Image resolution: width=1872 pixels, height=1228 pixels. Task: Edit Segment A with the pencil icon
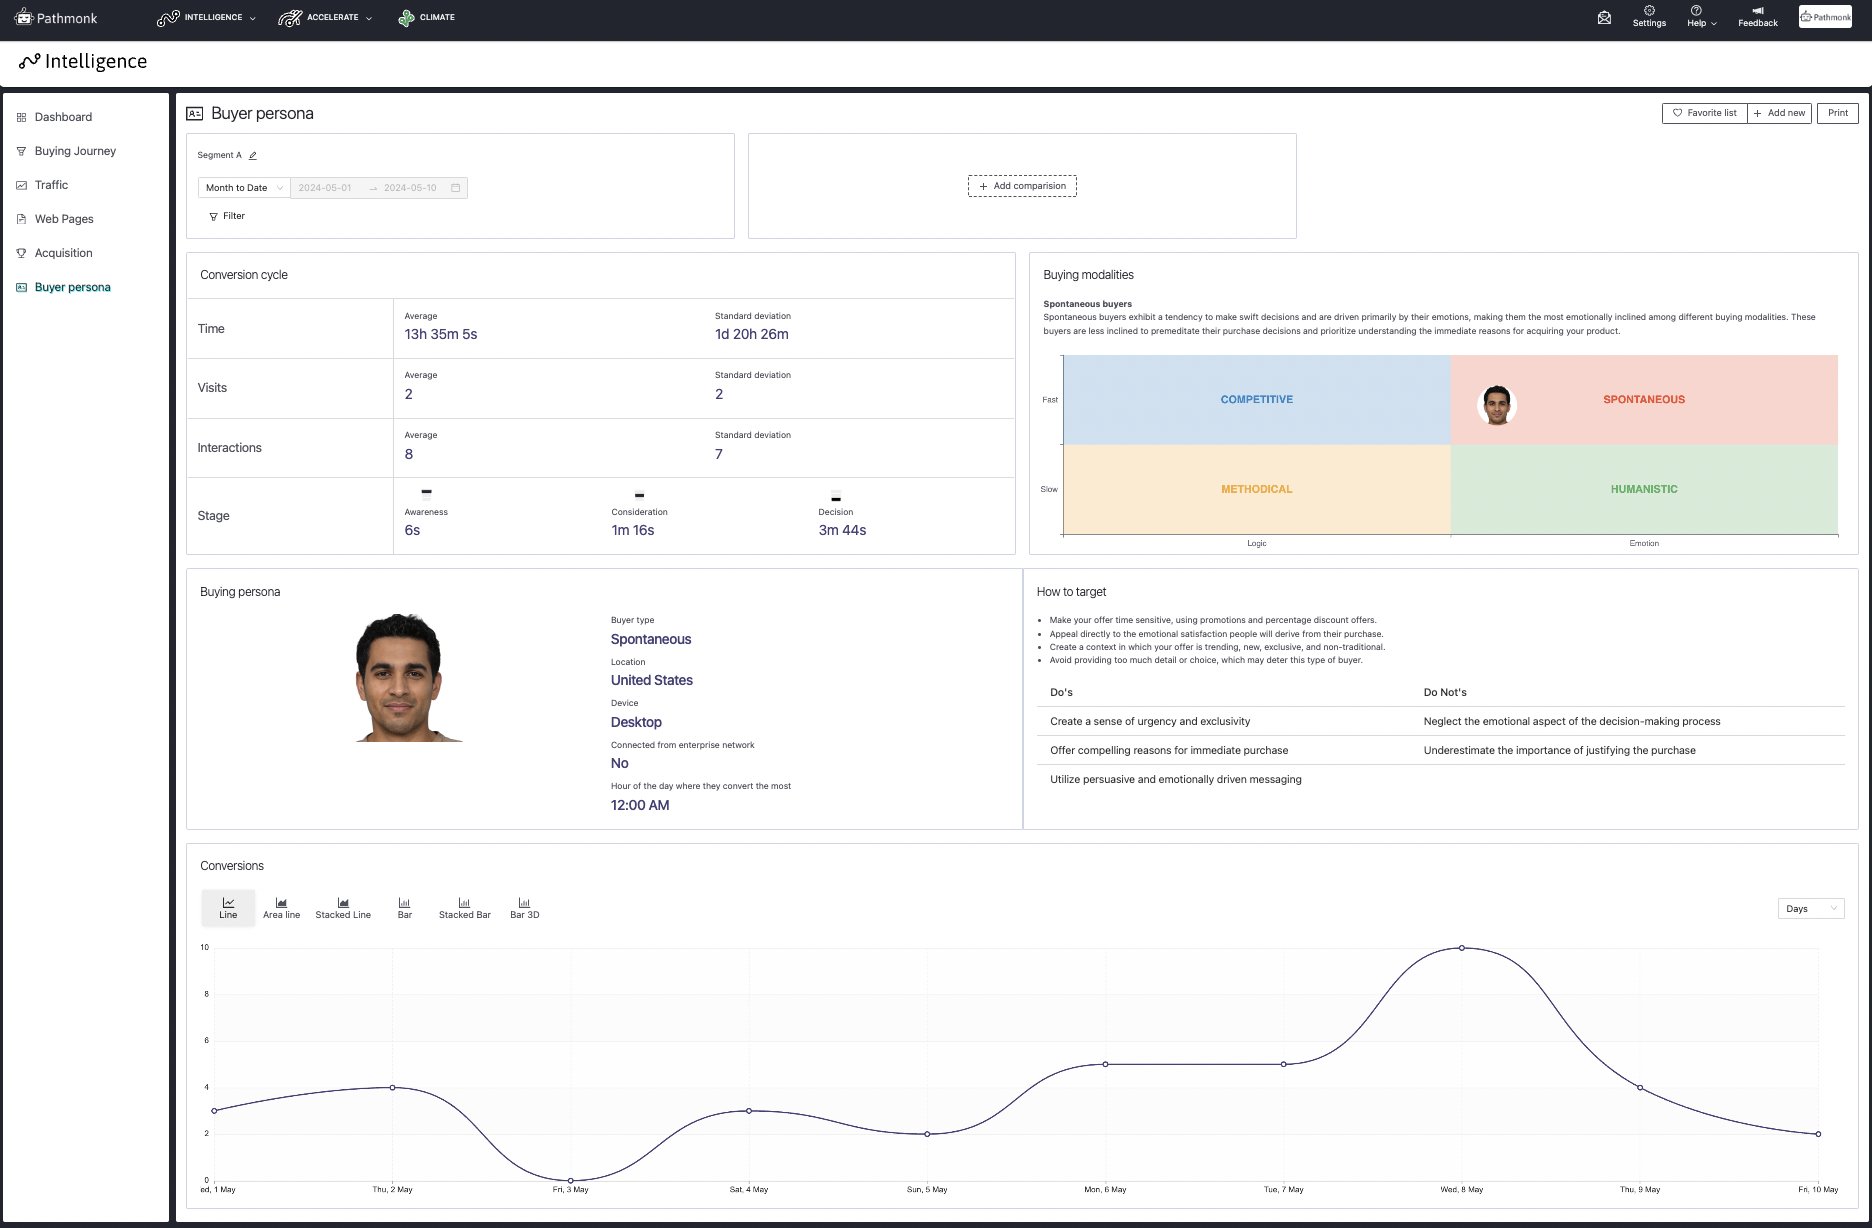click(x=253, y=155)
